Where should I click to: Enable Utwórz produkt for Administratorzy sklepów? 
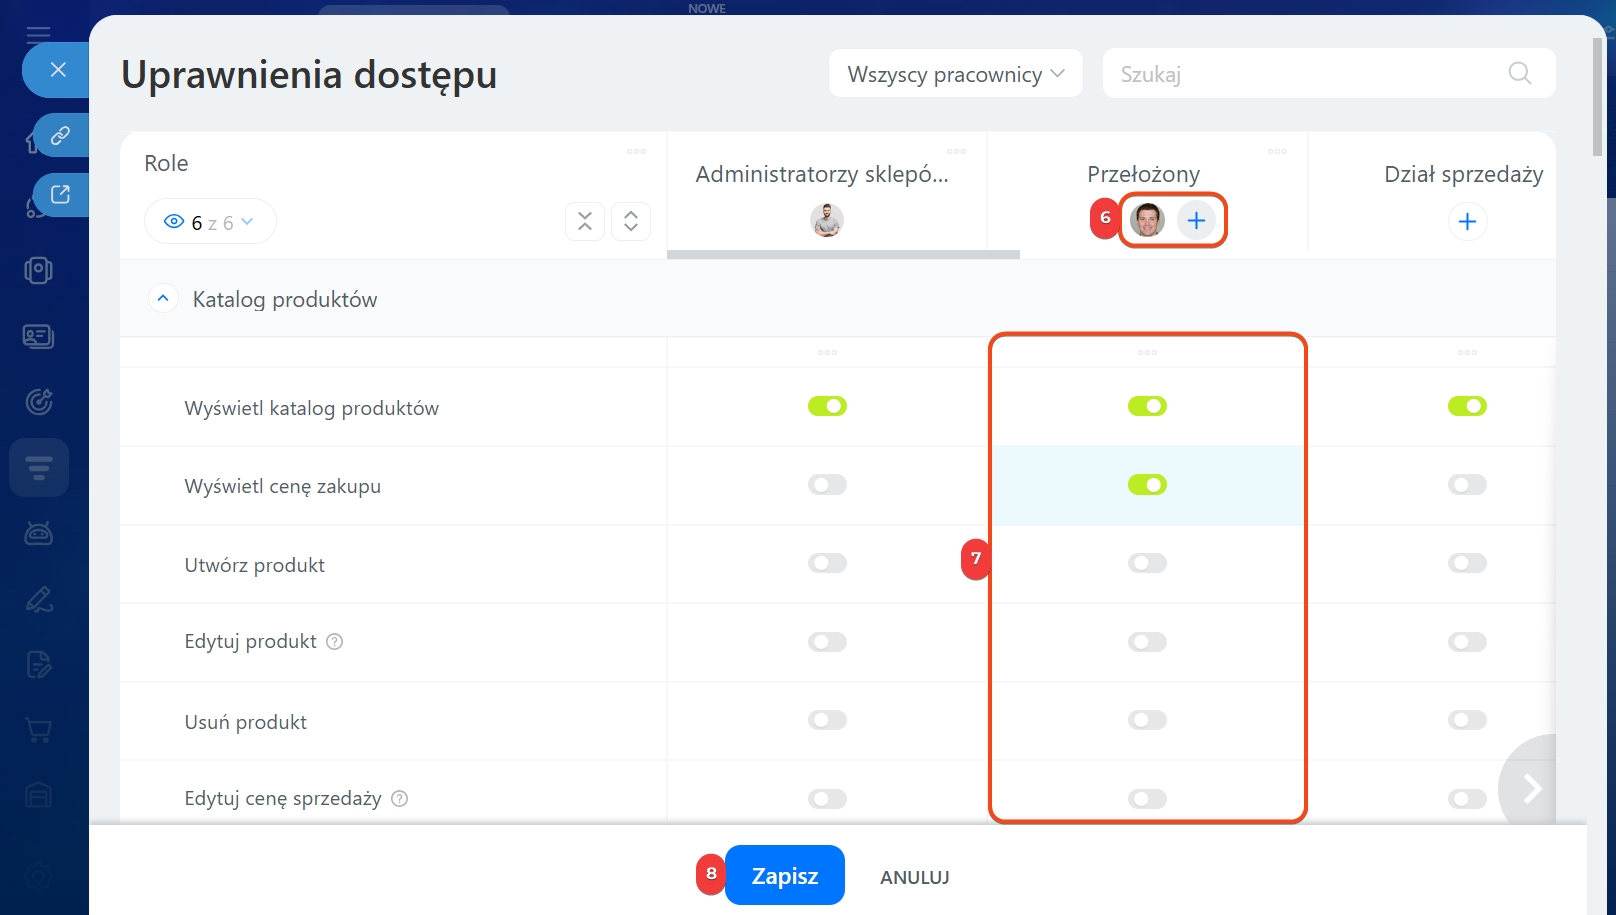click(x=827, y=564)
